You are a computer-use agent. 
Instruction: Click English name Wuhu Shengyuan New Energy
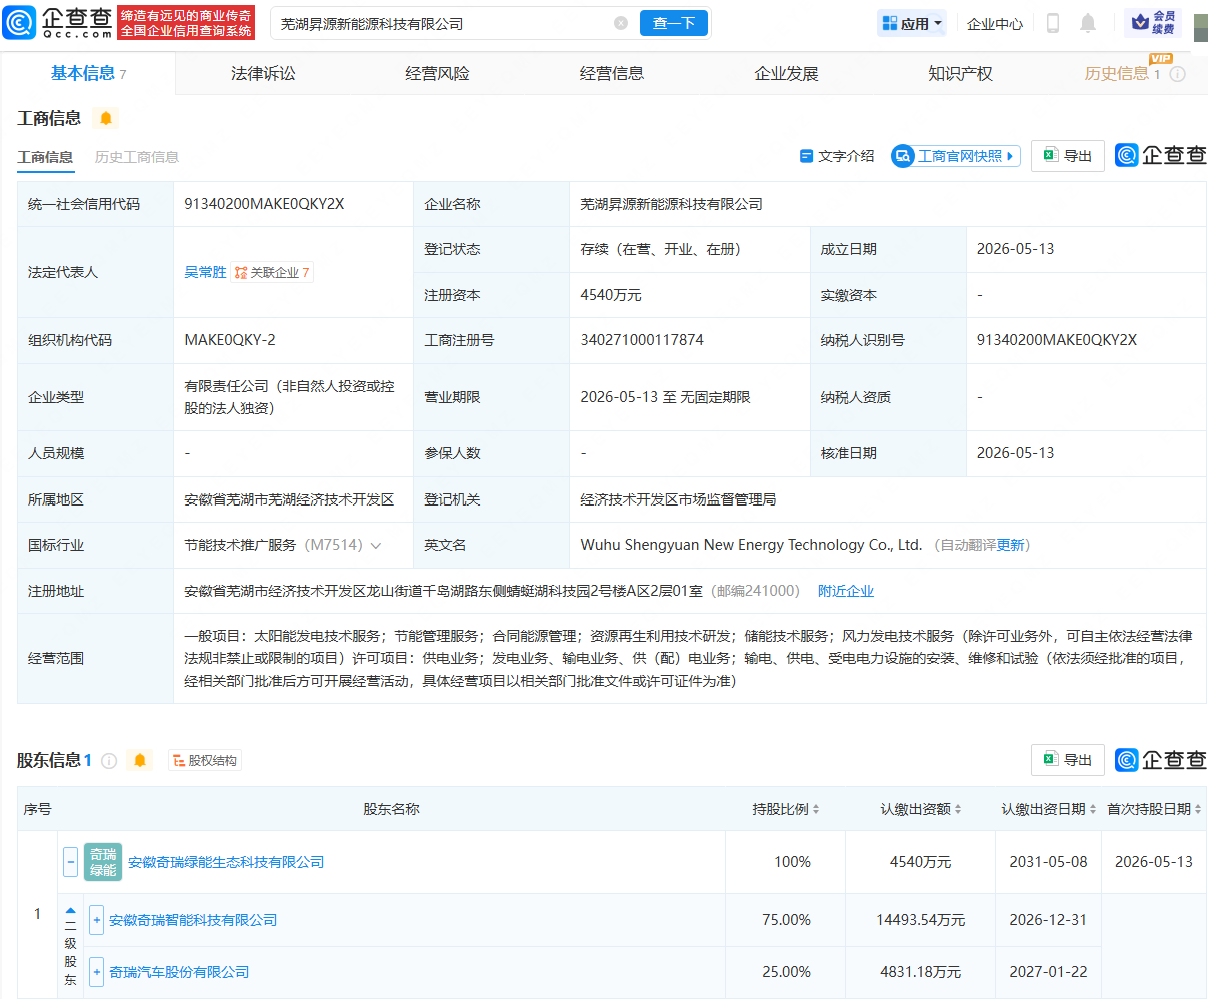751,545
